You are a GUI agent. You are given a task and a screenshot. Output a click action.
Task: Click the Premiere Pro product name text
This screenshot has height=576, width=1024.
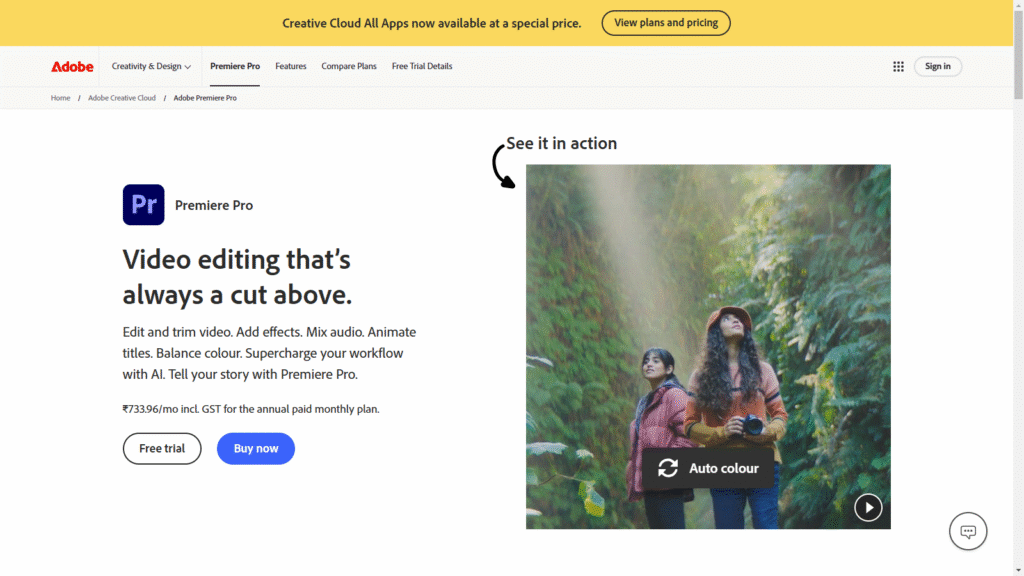pos(214,205)
